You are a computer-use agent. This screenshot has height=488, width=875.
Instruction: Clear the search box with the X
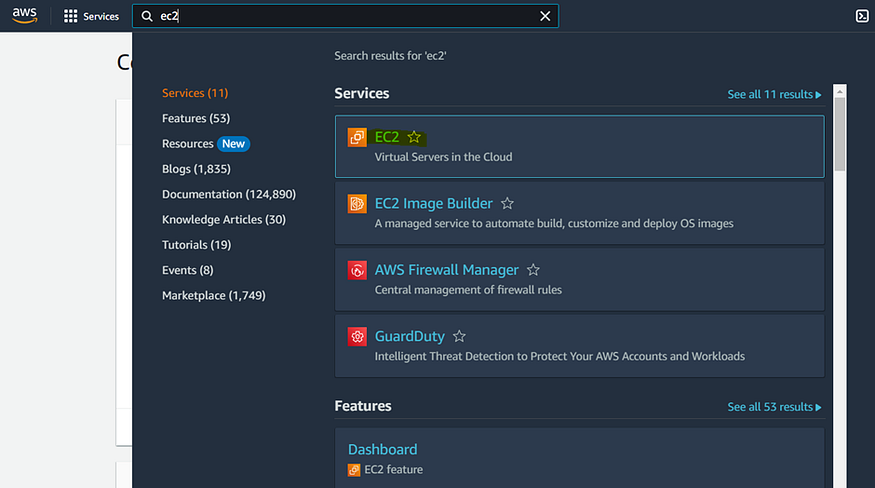tap(545, 16)
